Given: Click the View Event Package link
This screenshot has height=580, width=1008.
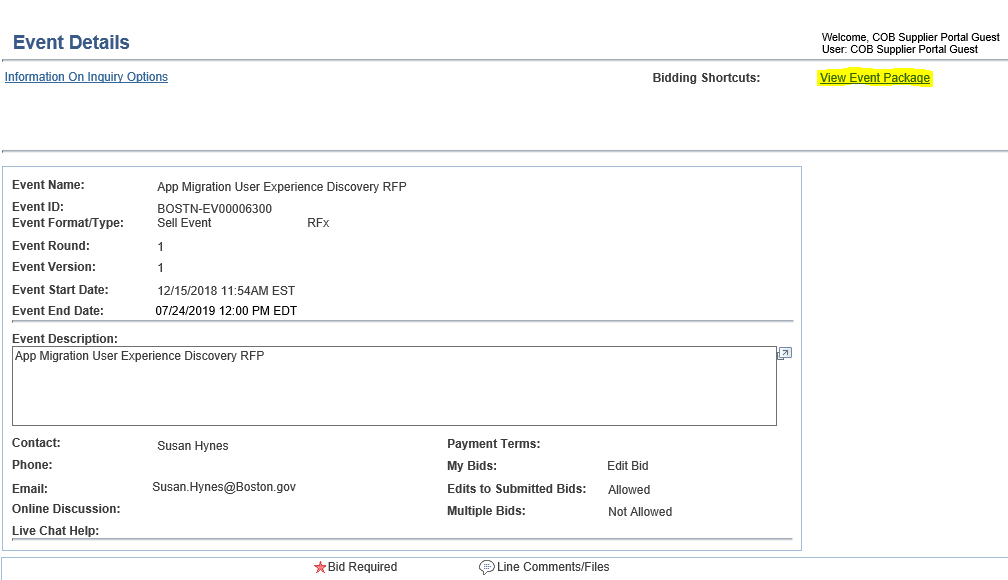Looking at the screenshot, I should pyautogui.click(x=875, y=78).
